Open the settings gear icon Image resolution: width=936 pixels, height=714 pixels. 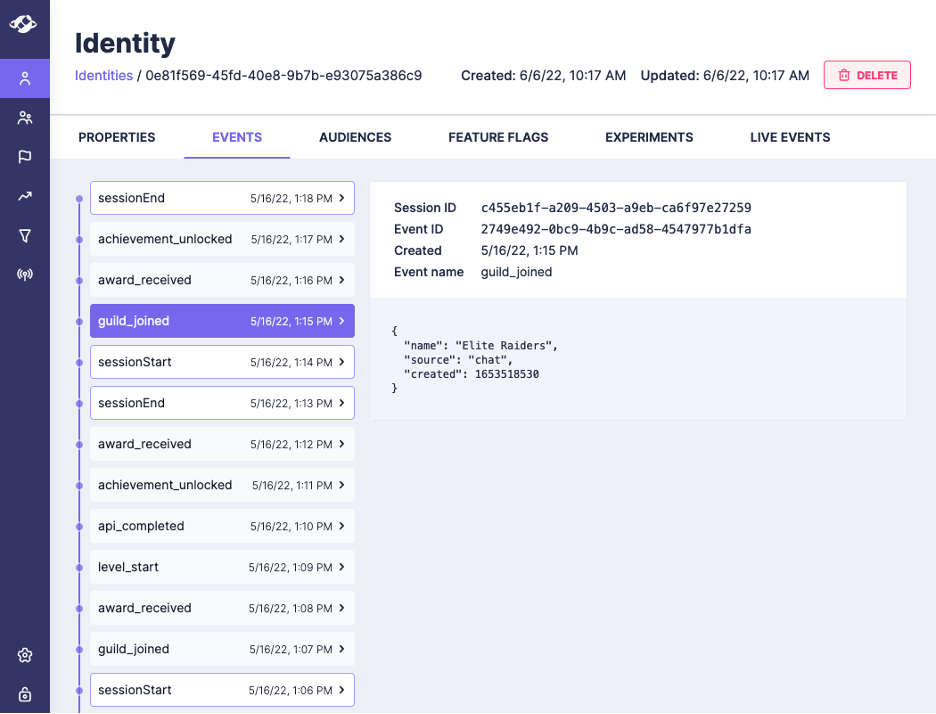[x=25, y=655]
